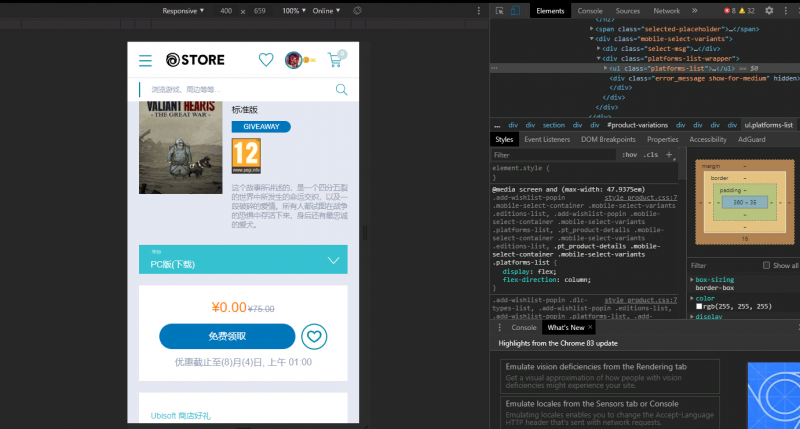Click the store search input field

[237, 90]
